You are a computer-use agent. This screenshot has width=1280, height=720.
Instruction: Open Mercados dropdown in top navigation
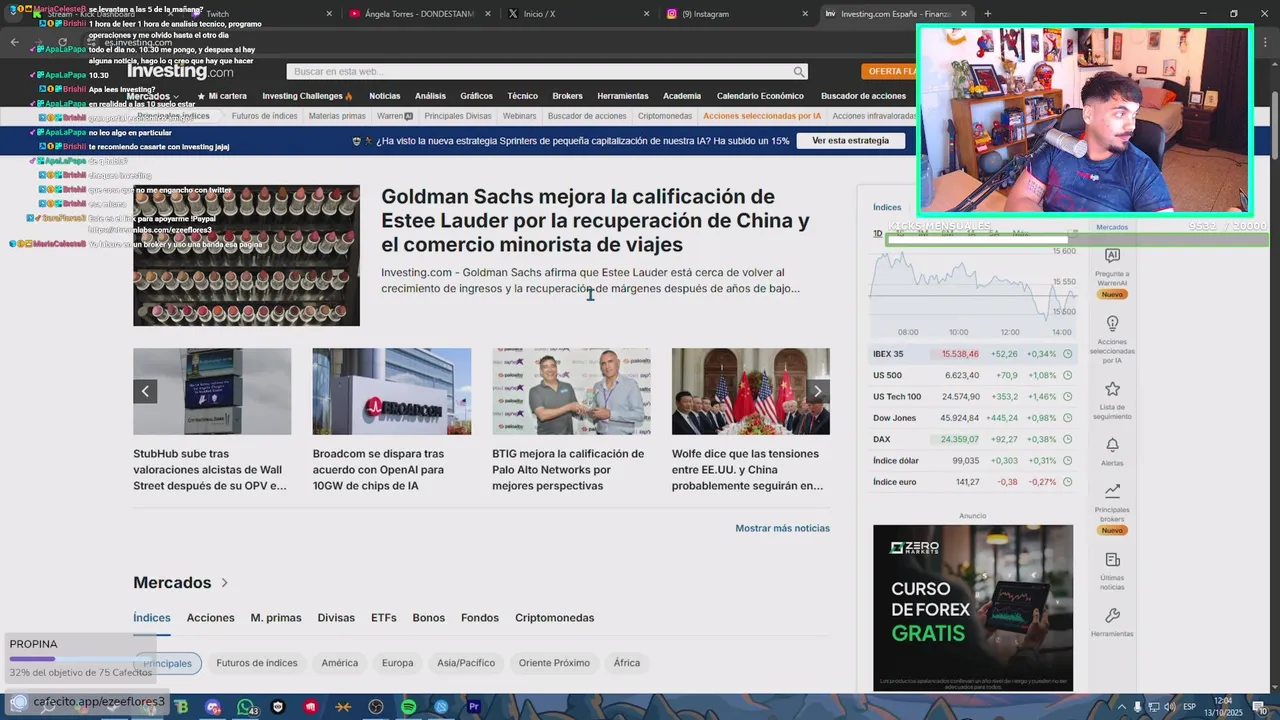[x=155, y=96]
